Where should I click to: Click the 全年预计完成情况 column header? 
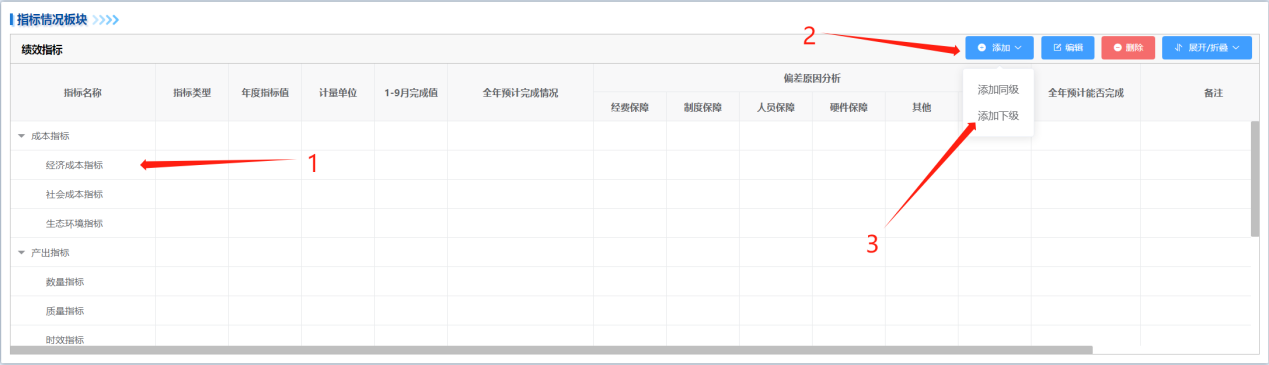[x=520, y=92]
